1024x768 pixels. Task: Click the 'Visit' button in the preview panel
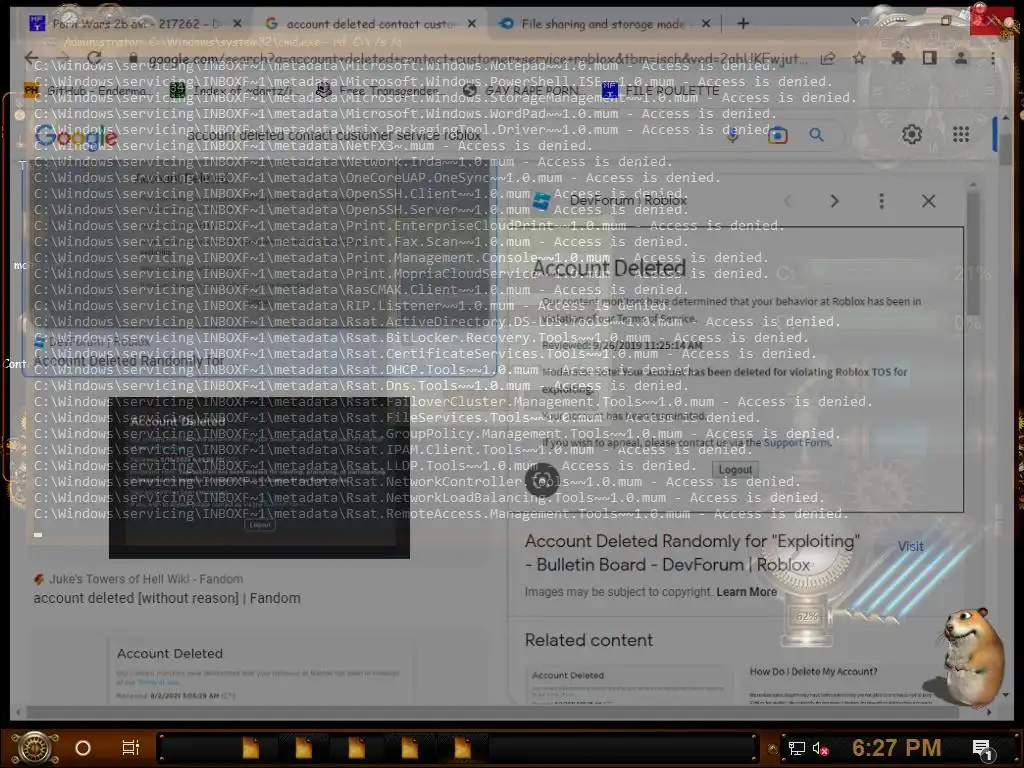[x=910, y=547]
